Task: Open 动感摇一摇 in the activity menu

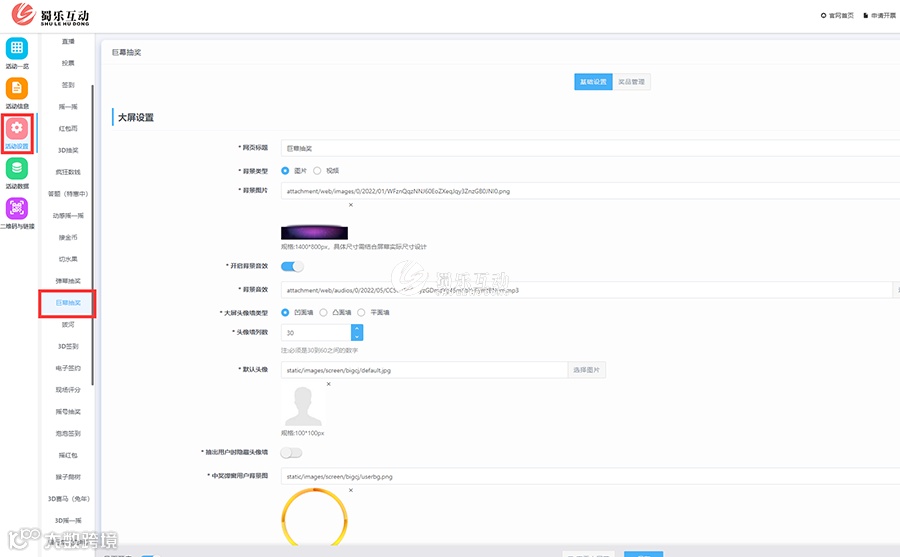Action: pyautogui.click(x=68, y=216)
